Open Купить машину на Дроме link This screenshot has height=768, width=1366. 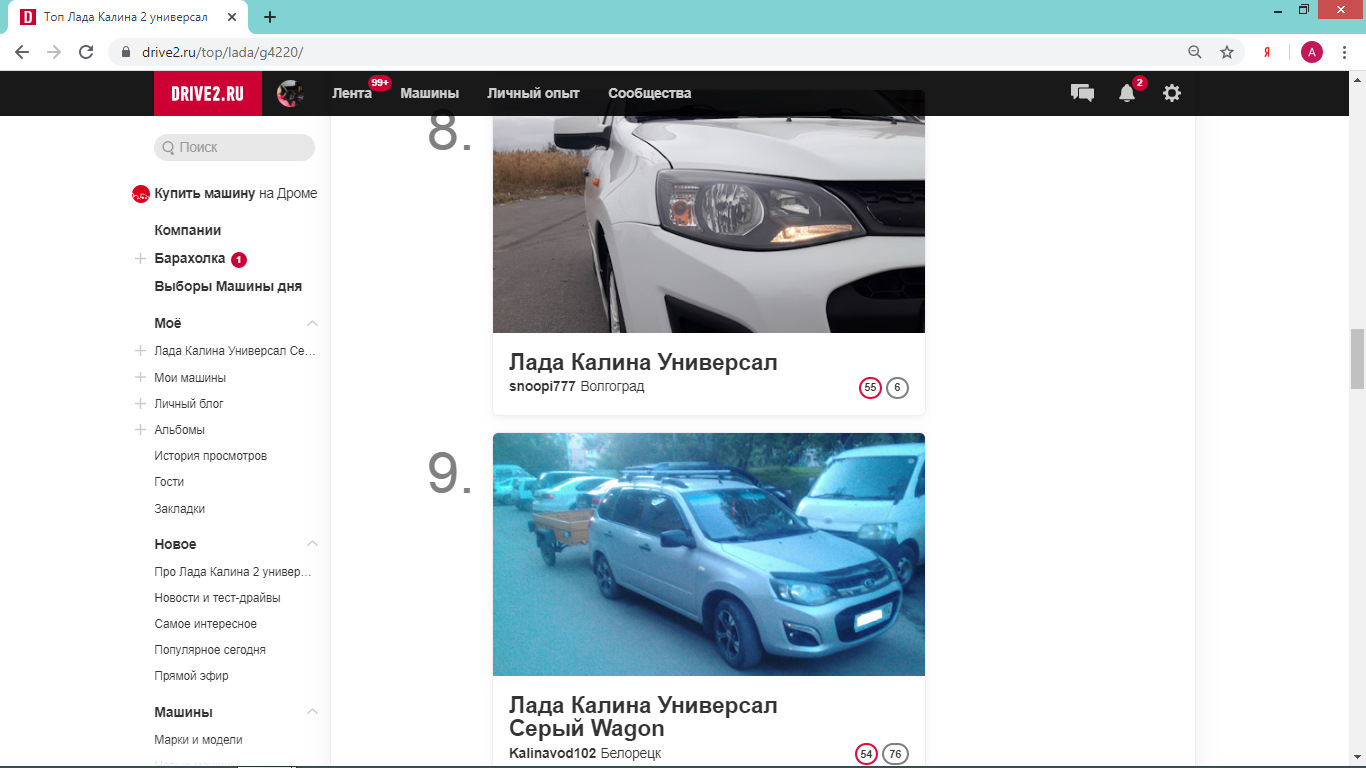click(236, 194)
